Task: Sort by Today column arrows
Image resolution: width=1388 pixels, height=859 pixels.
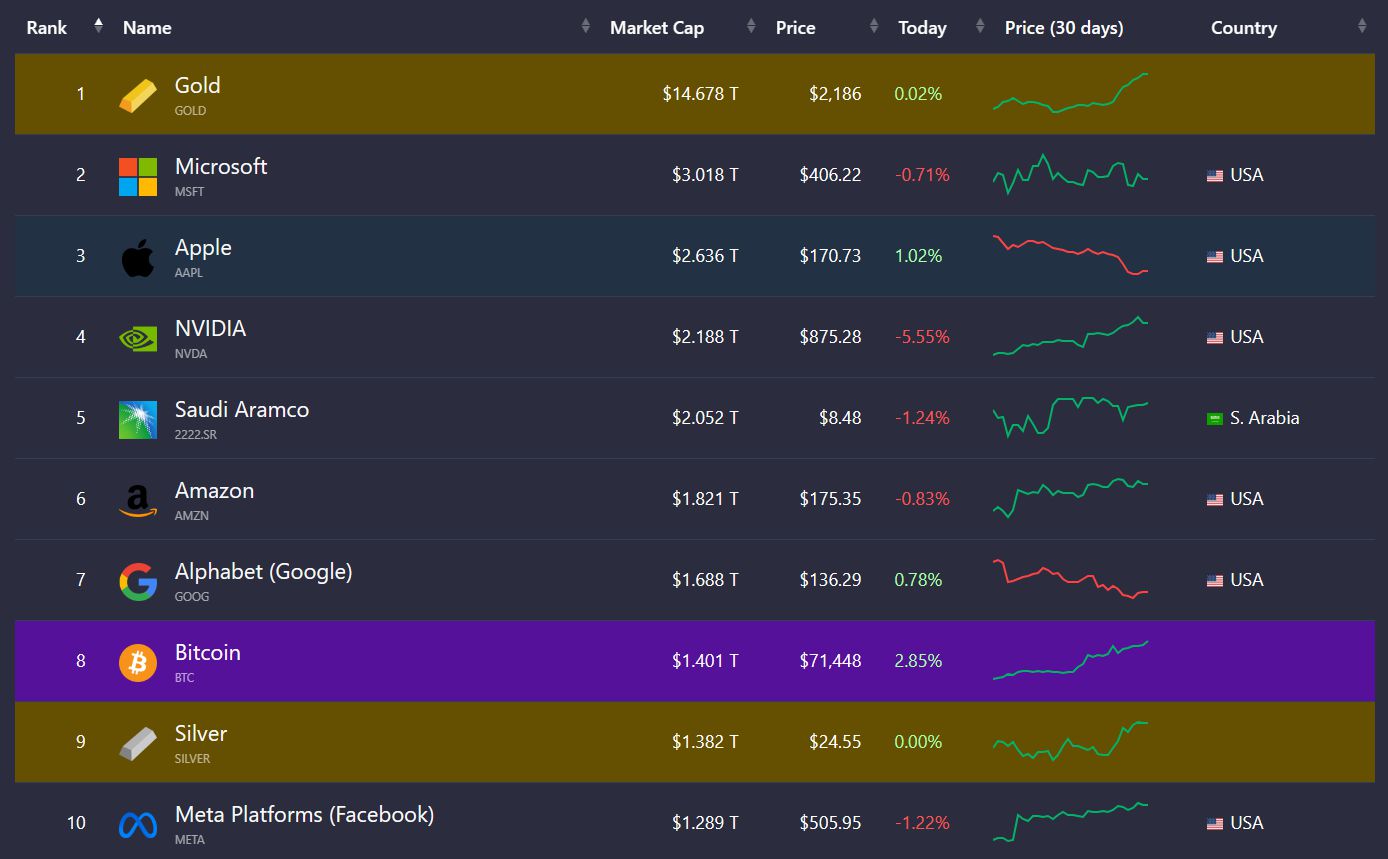Action: click(x=981, y=26)
